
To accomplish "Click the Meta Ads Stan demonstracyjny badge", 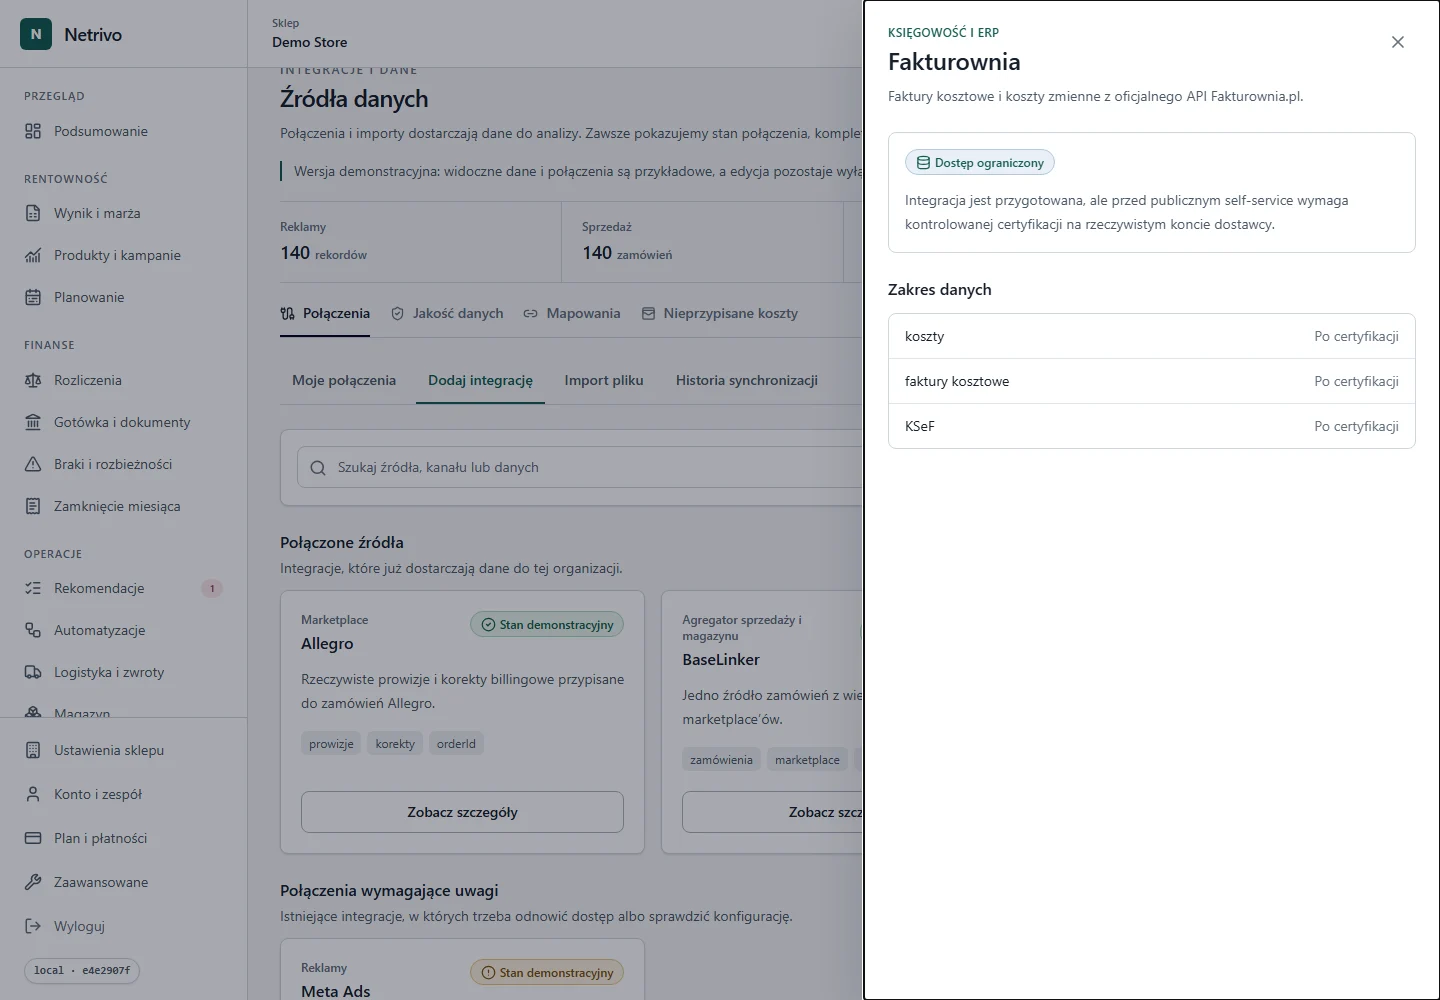I will tap(547, 973).
